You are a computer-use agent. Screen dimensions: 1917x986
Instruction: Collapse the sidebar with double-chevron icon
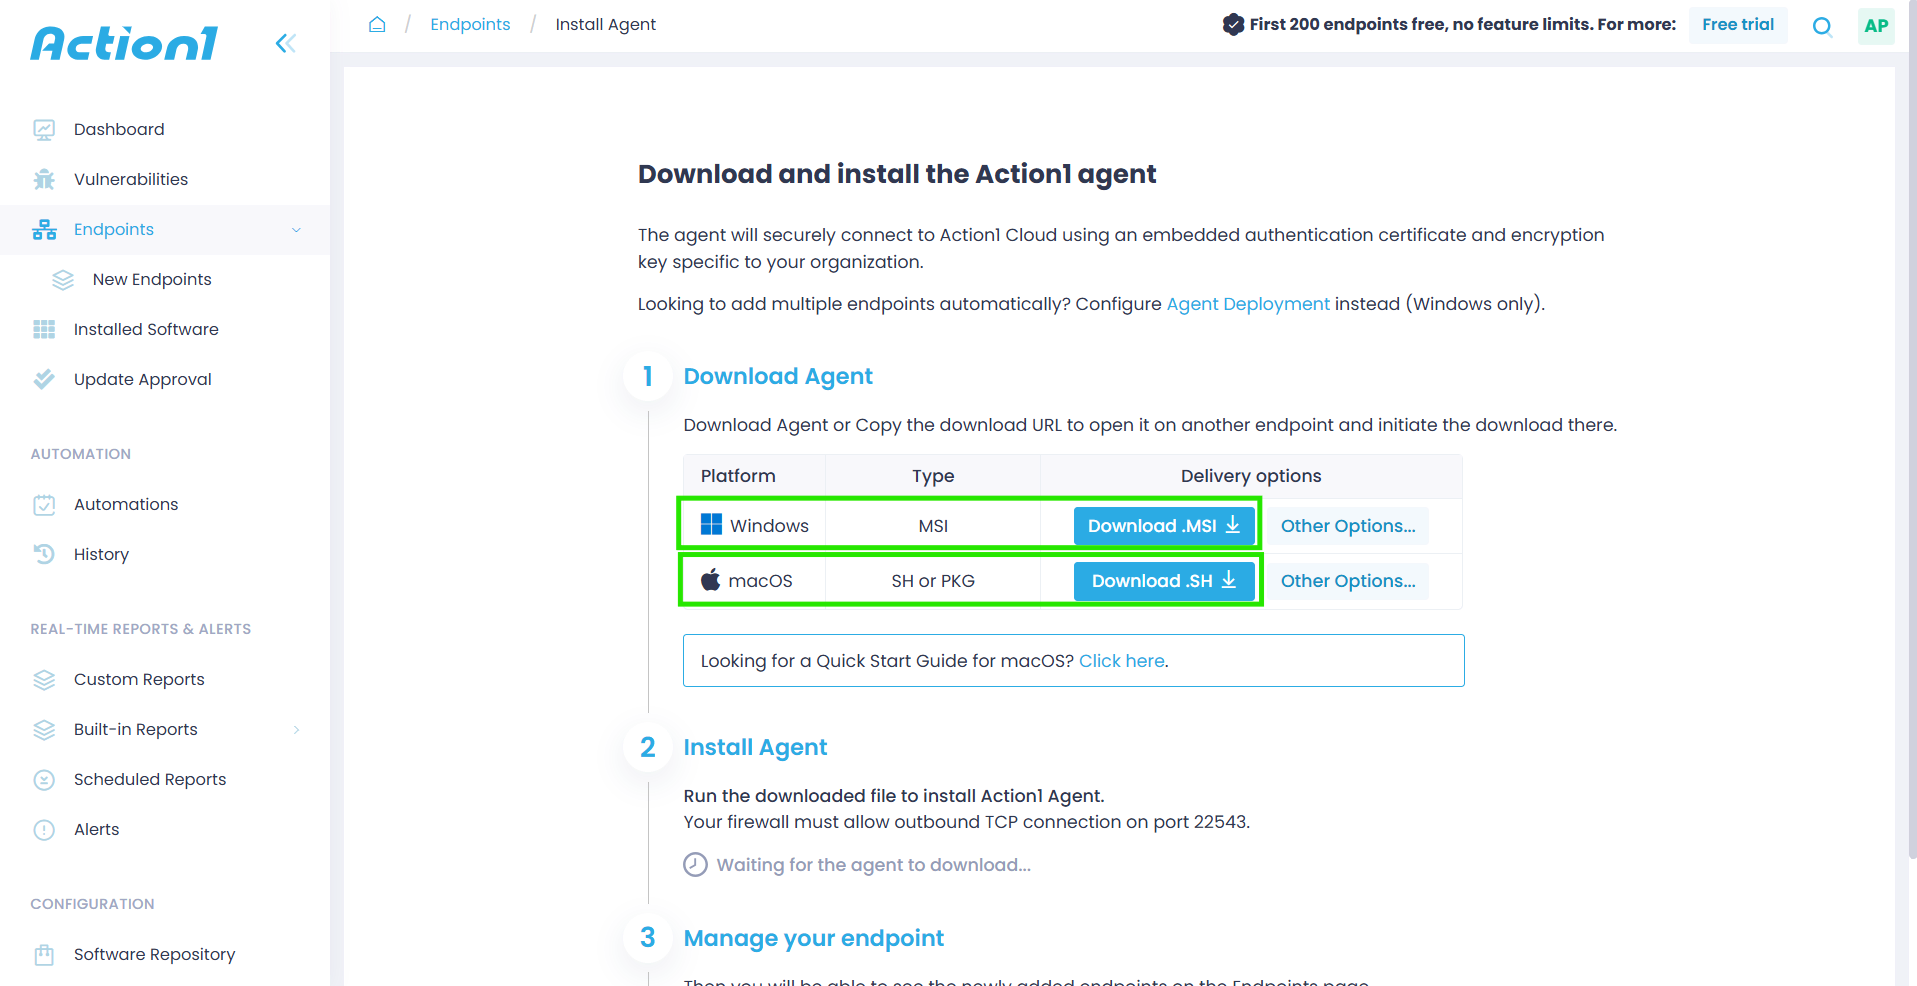[x=285, y=43]
